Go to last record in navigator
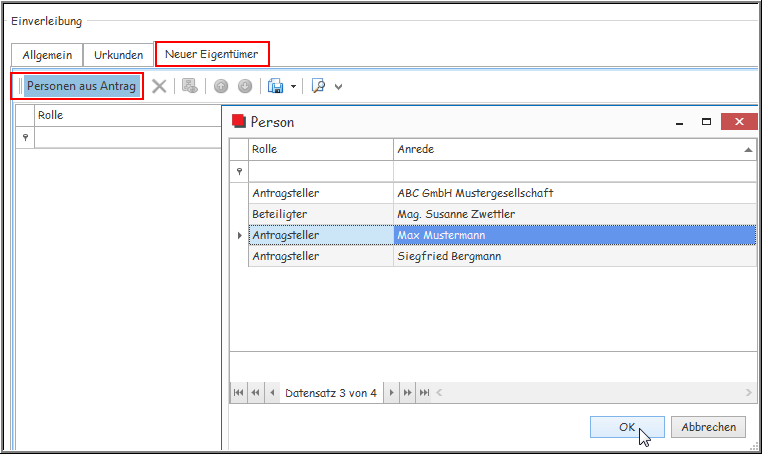The width and height of the screenshot is (762, 454). coord(424,392)
